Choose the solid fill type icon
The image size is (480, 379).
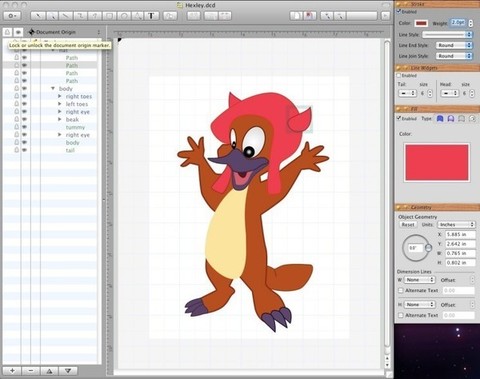click(x=440, y=119)
